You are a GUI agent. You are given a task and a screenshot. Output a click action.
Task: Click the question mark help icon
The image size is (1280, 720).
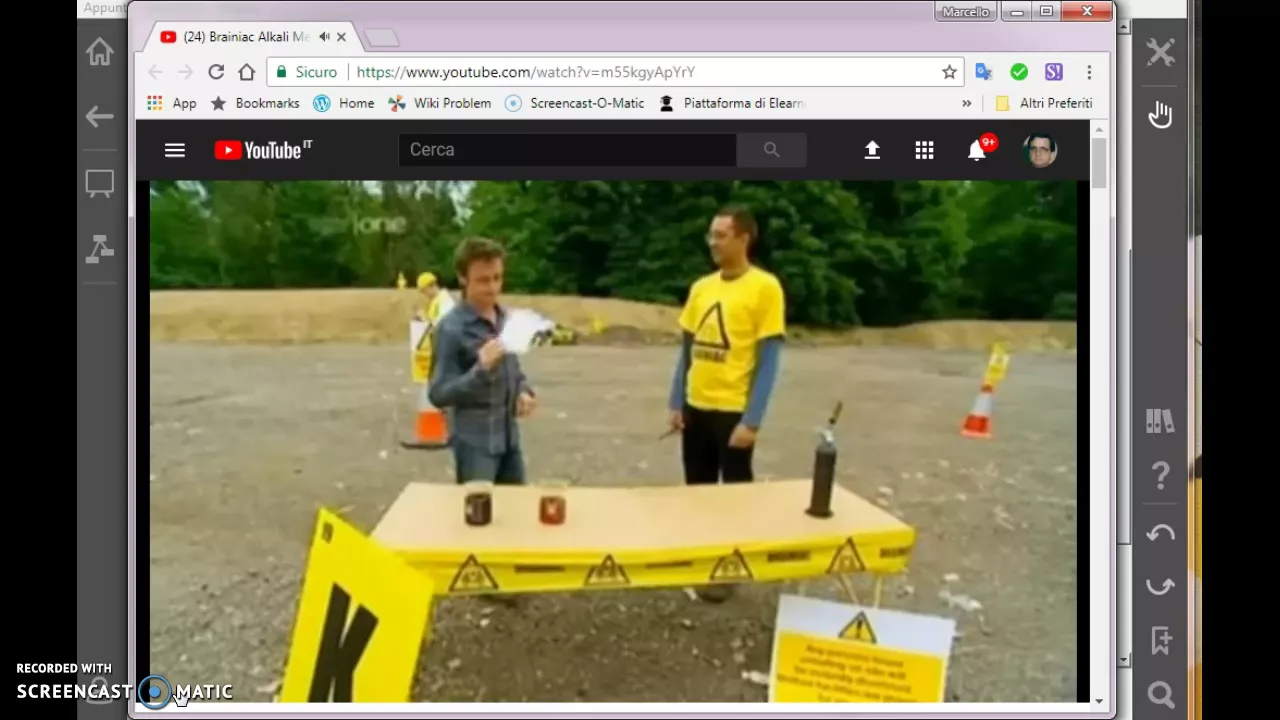(1160, 475)
